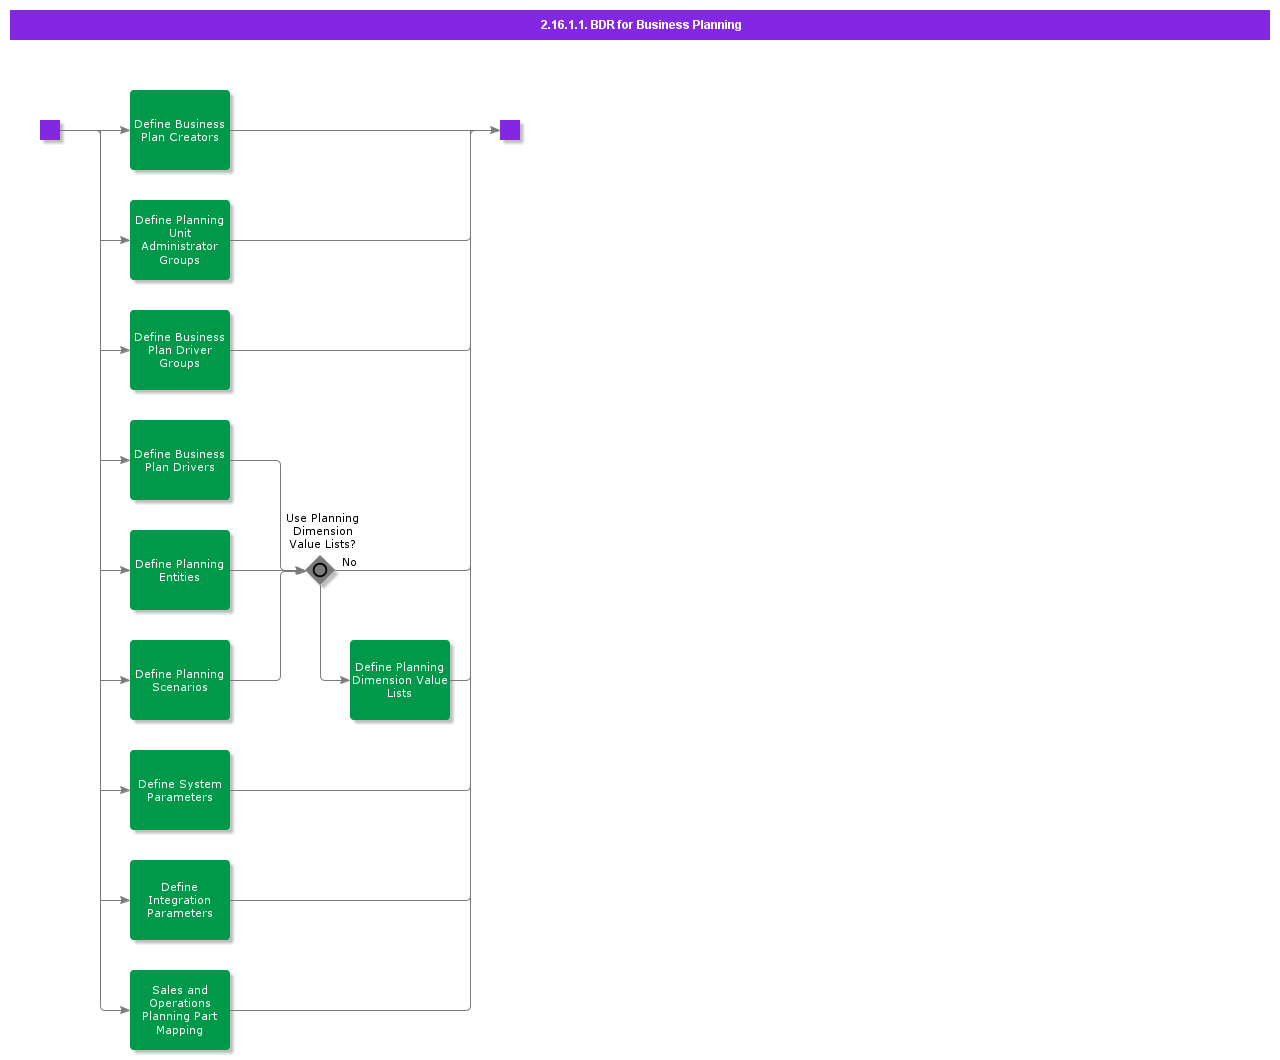Open the Define Planning Entities step
The height and width of the screenshot is (1060, 1280).
(x=180, y=570)
